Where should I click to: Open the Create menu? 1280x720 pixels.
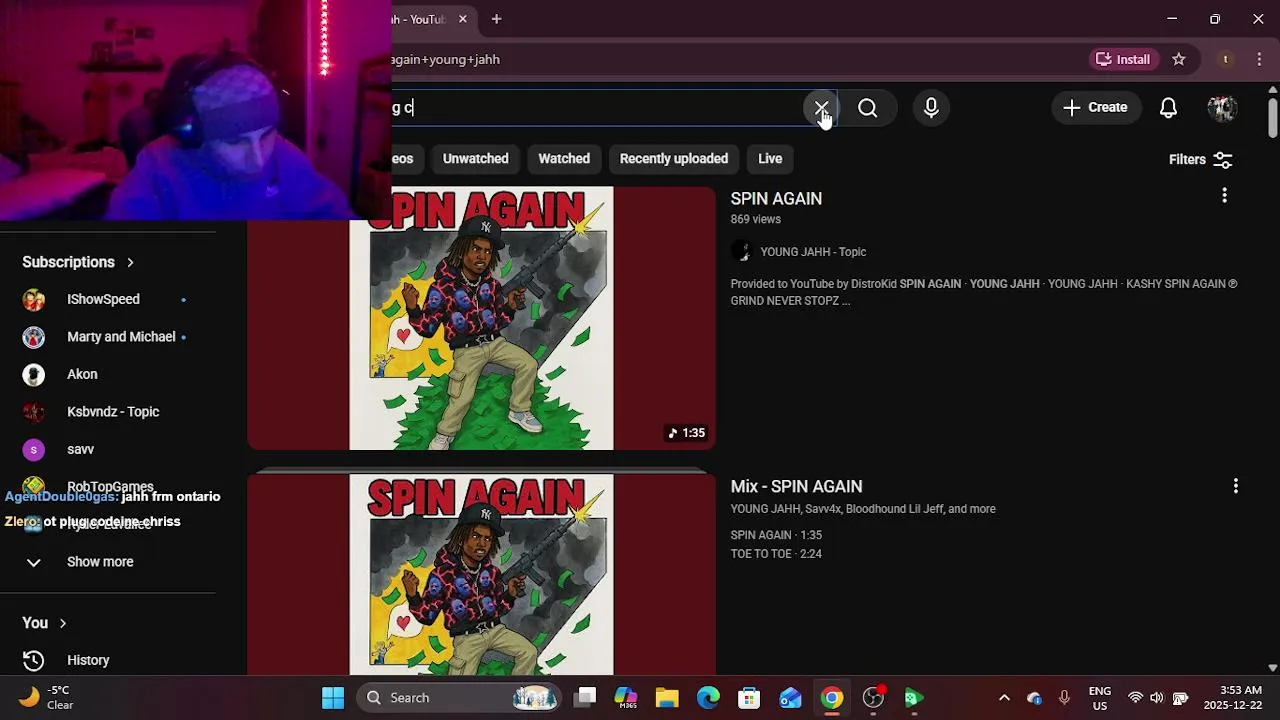click(x=1095, y=108)
